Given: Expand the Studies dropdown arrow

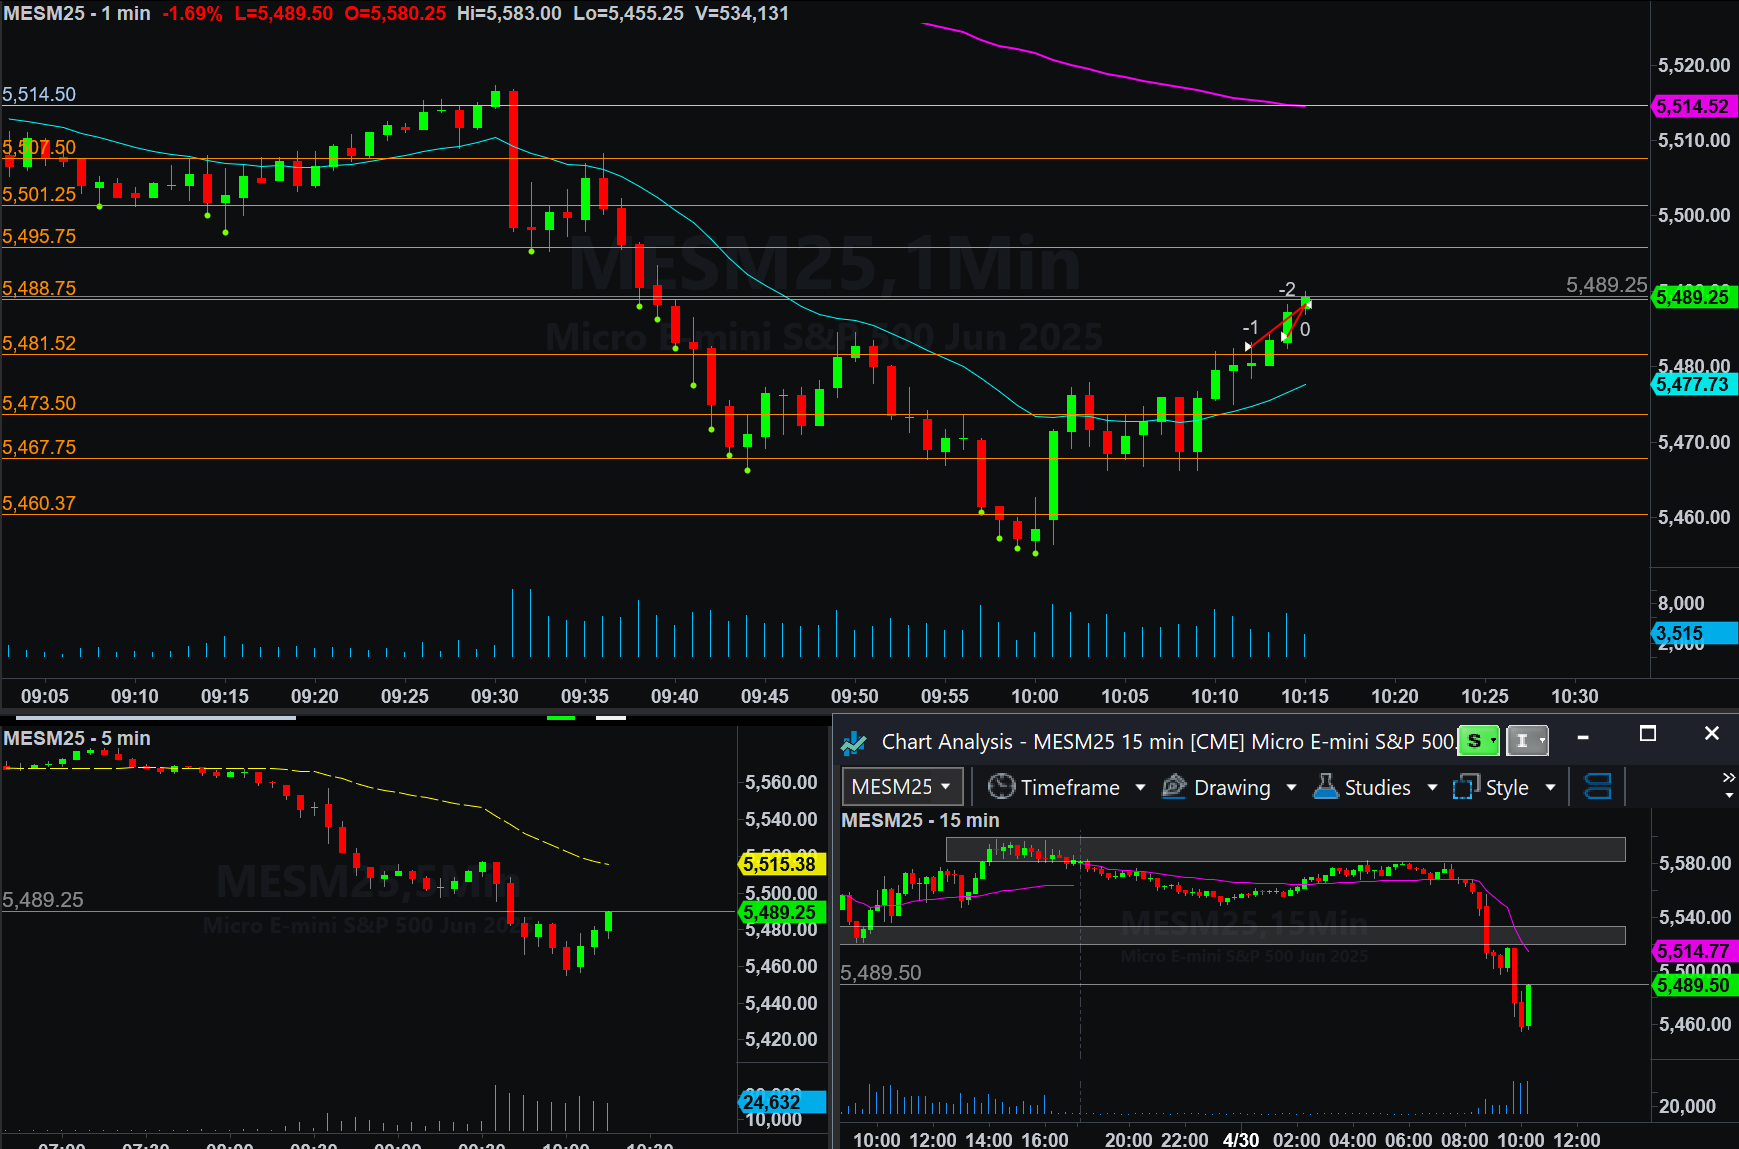Looking at the screenshot, I should point(1432,788).
